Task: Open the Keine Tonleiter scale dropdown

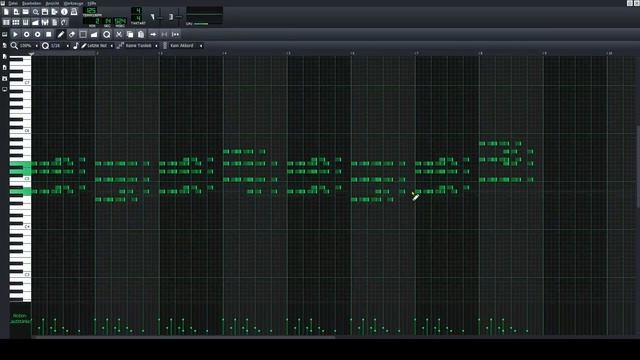Action: (141, 46)
